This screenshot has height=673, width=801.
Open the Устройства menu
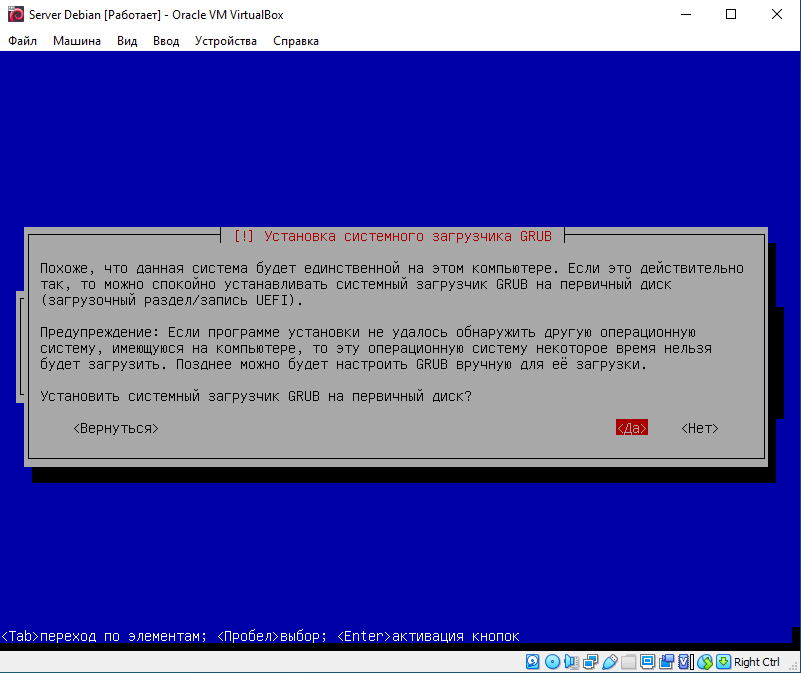[226, 41]
